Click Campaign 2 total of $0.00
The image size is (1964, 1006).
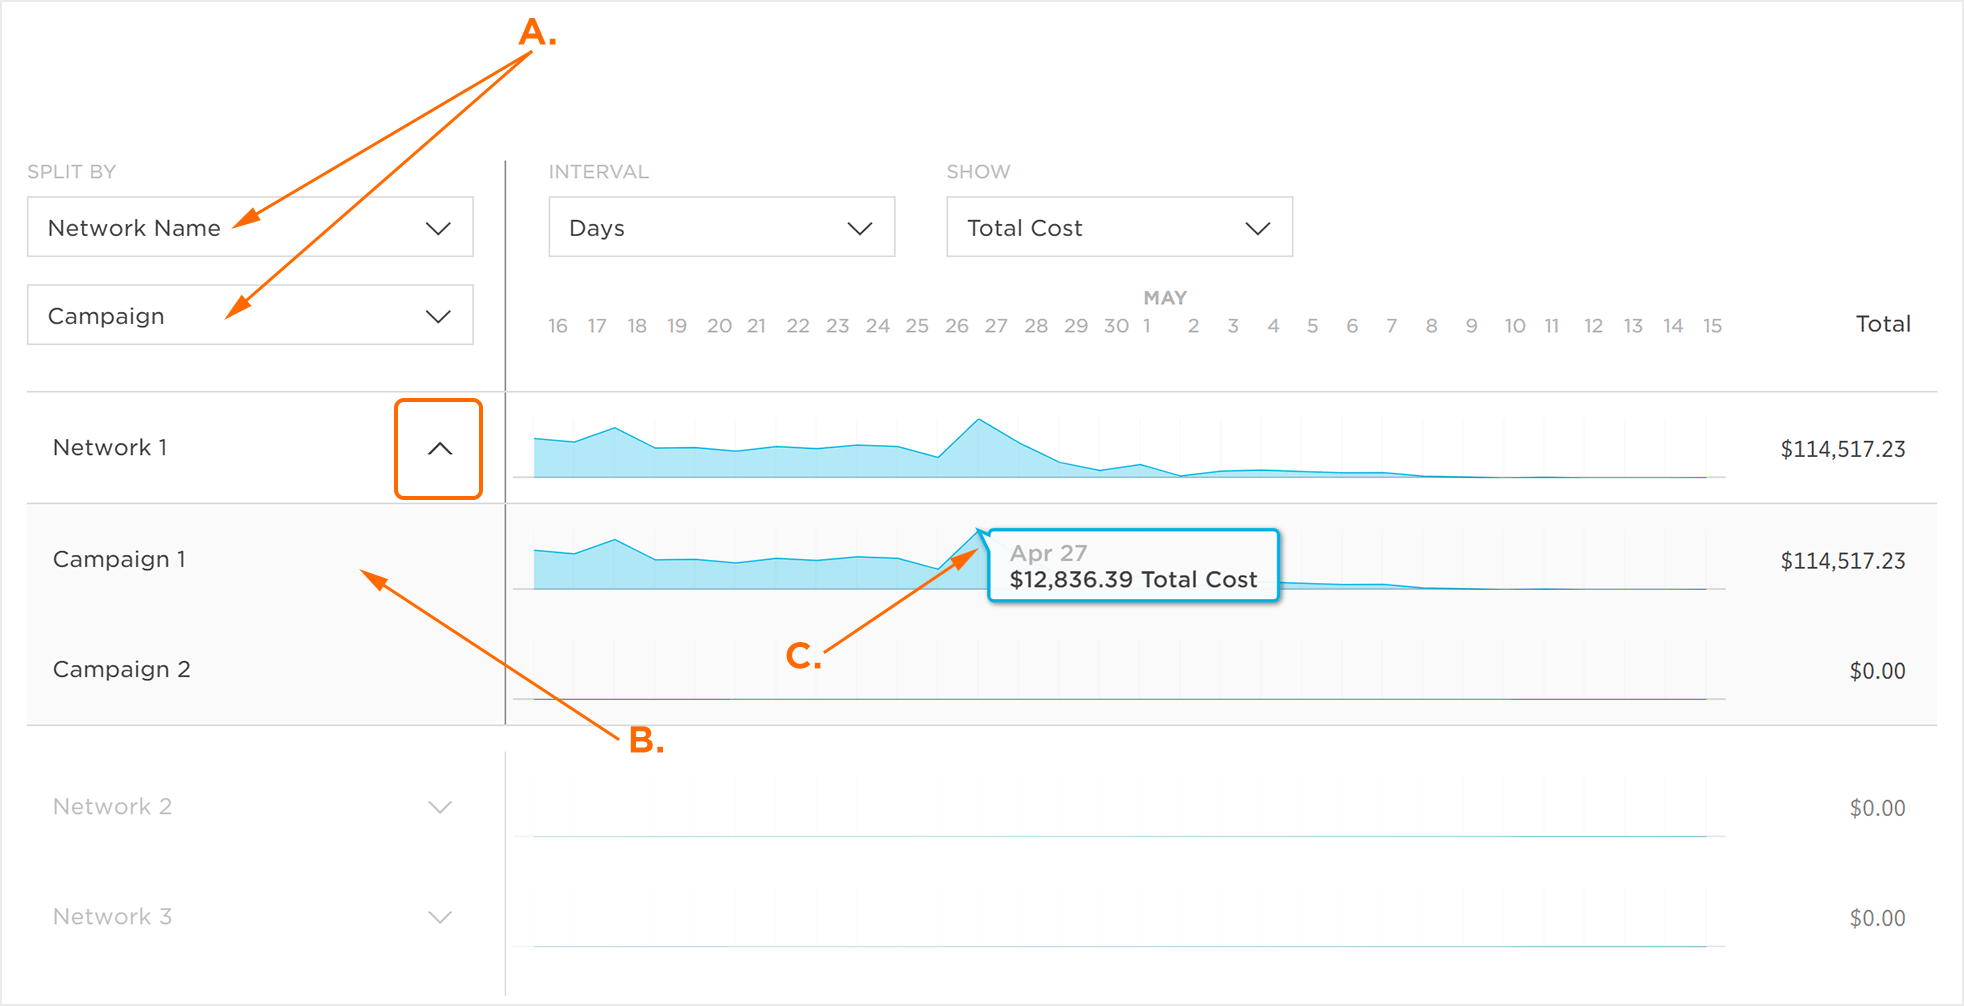tap(1877, 671)
